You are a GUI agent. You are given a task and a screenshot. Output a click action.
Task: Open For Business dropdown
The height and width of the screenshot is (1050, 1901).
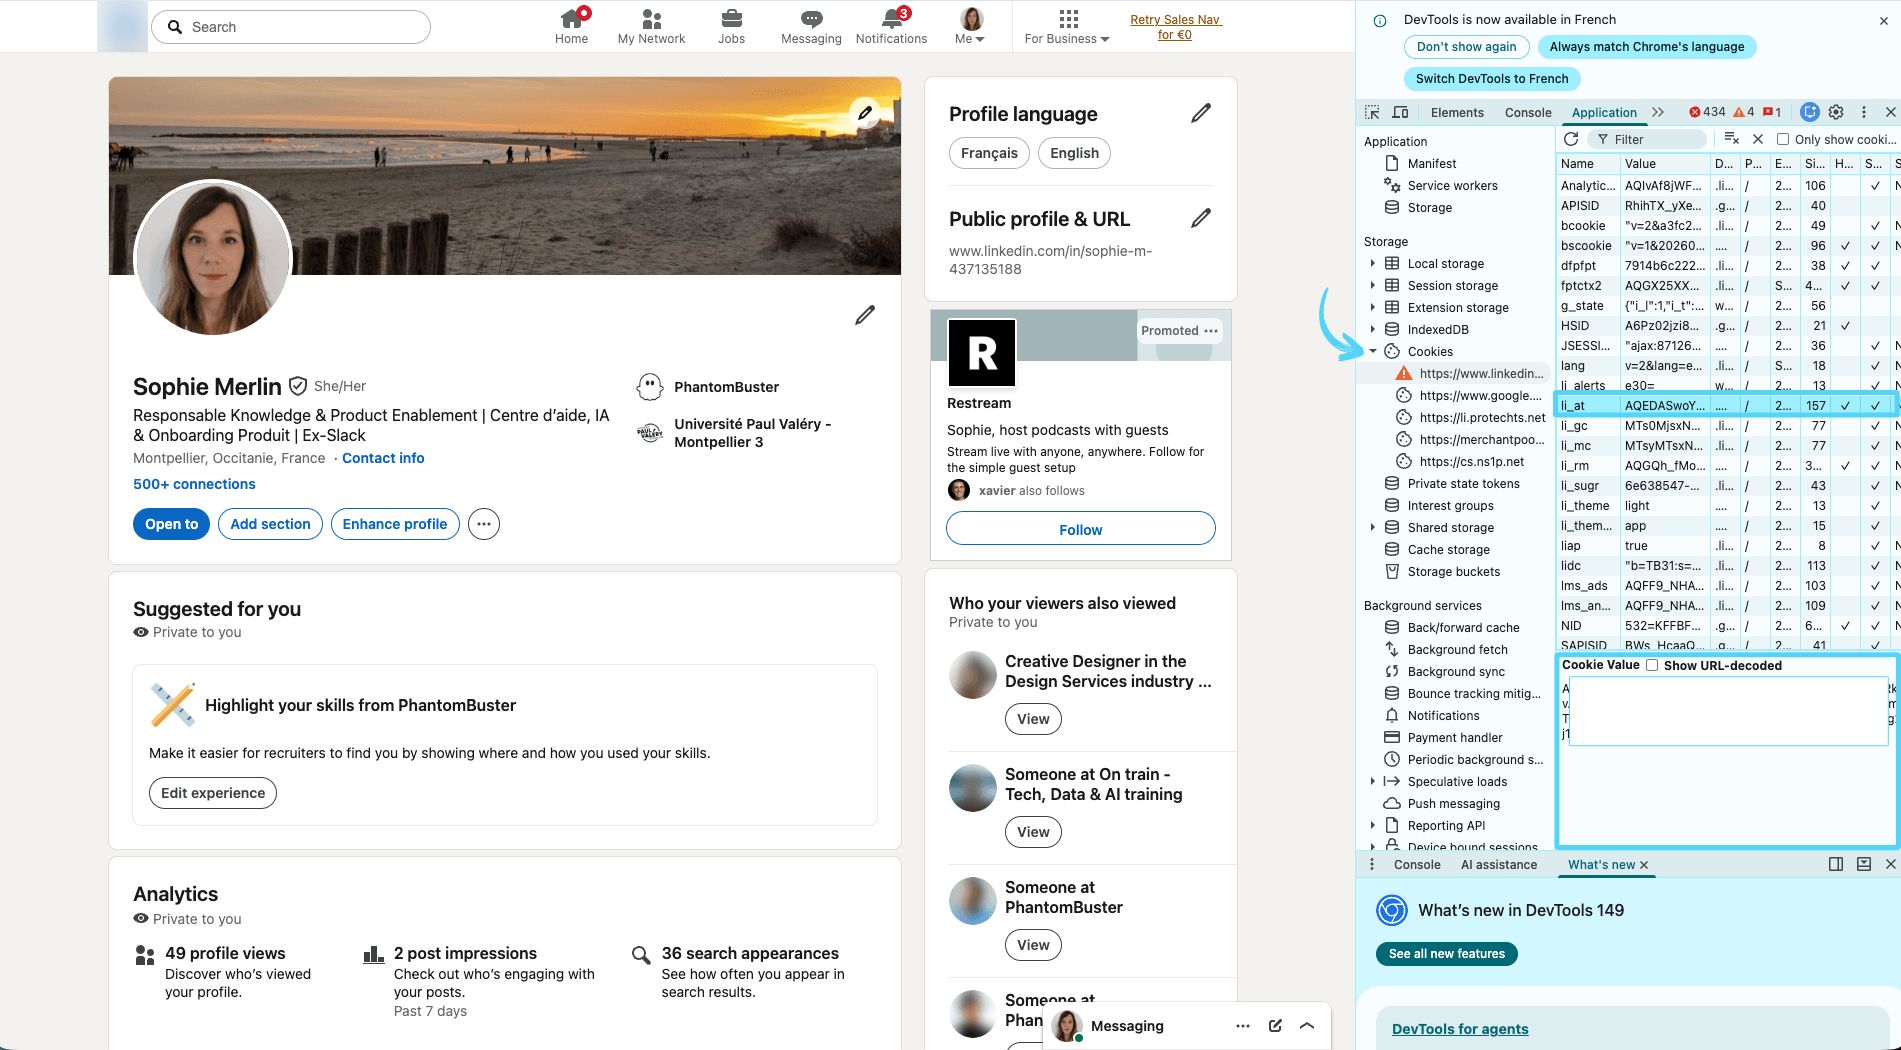(1067, 26)
